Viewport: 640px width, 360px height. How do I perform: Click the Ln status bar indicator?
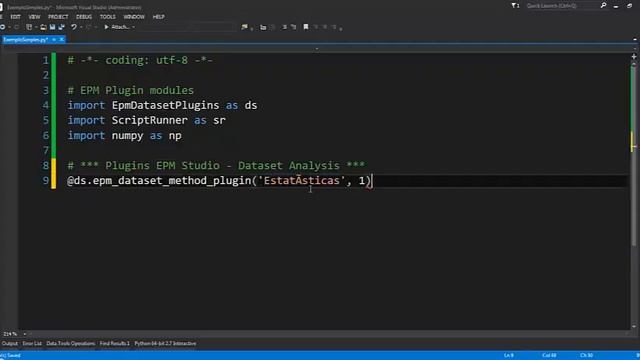pyautogui.click(x=509, y=356)
